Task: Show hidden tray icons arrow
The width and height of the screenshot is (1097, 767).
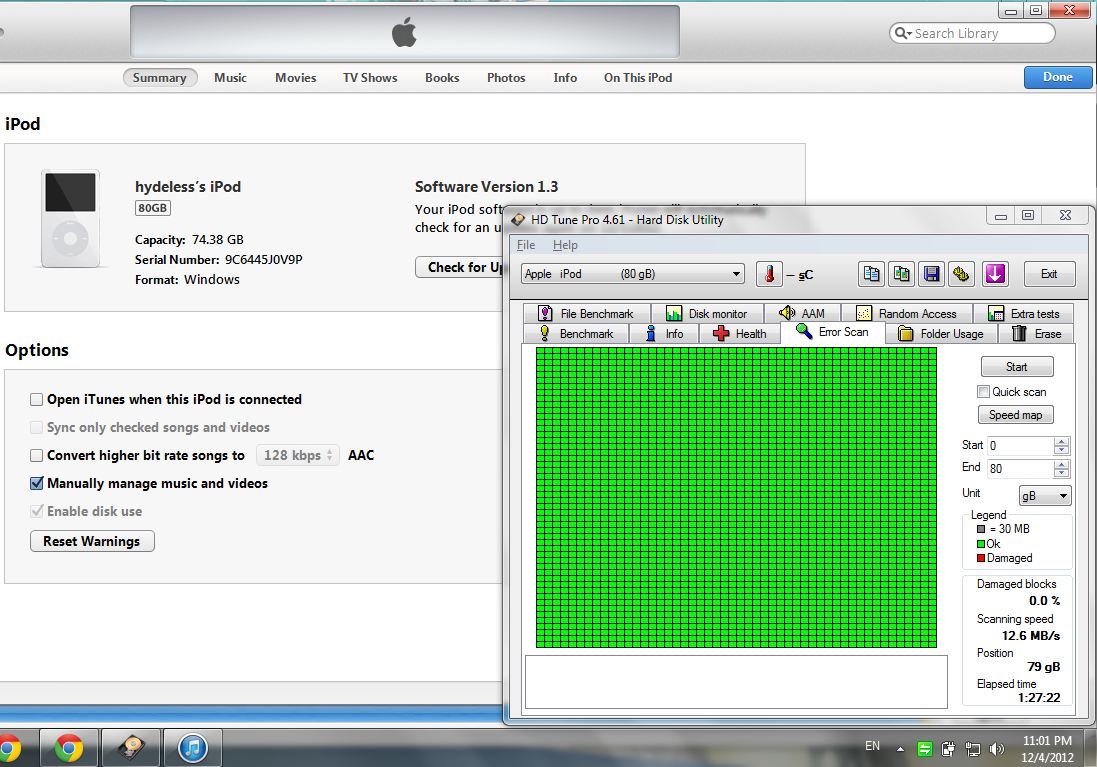Action: point(900,750)
